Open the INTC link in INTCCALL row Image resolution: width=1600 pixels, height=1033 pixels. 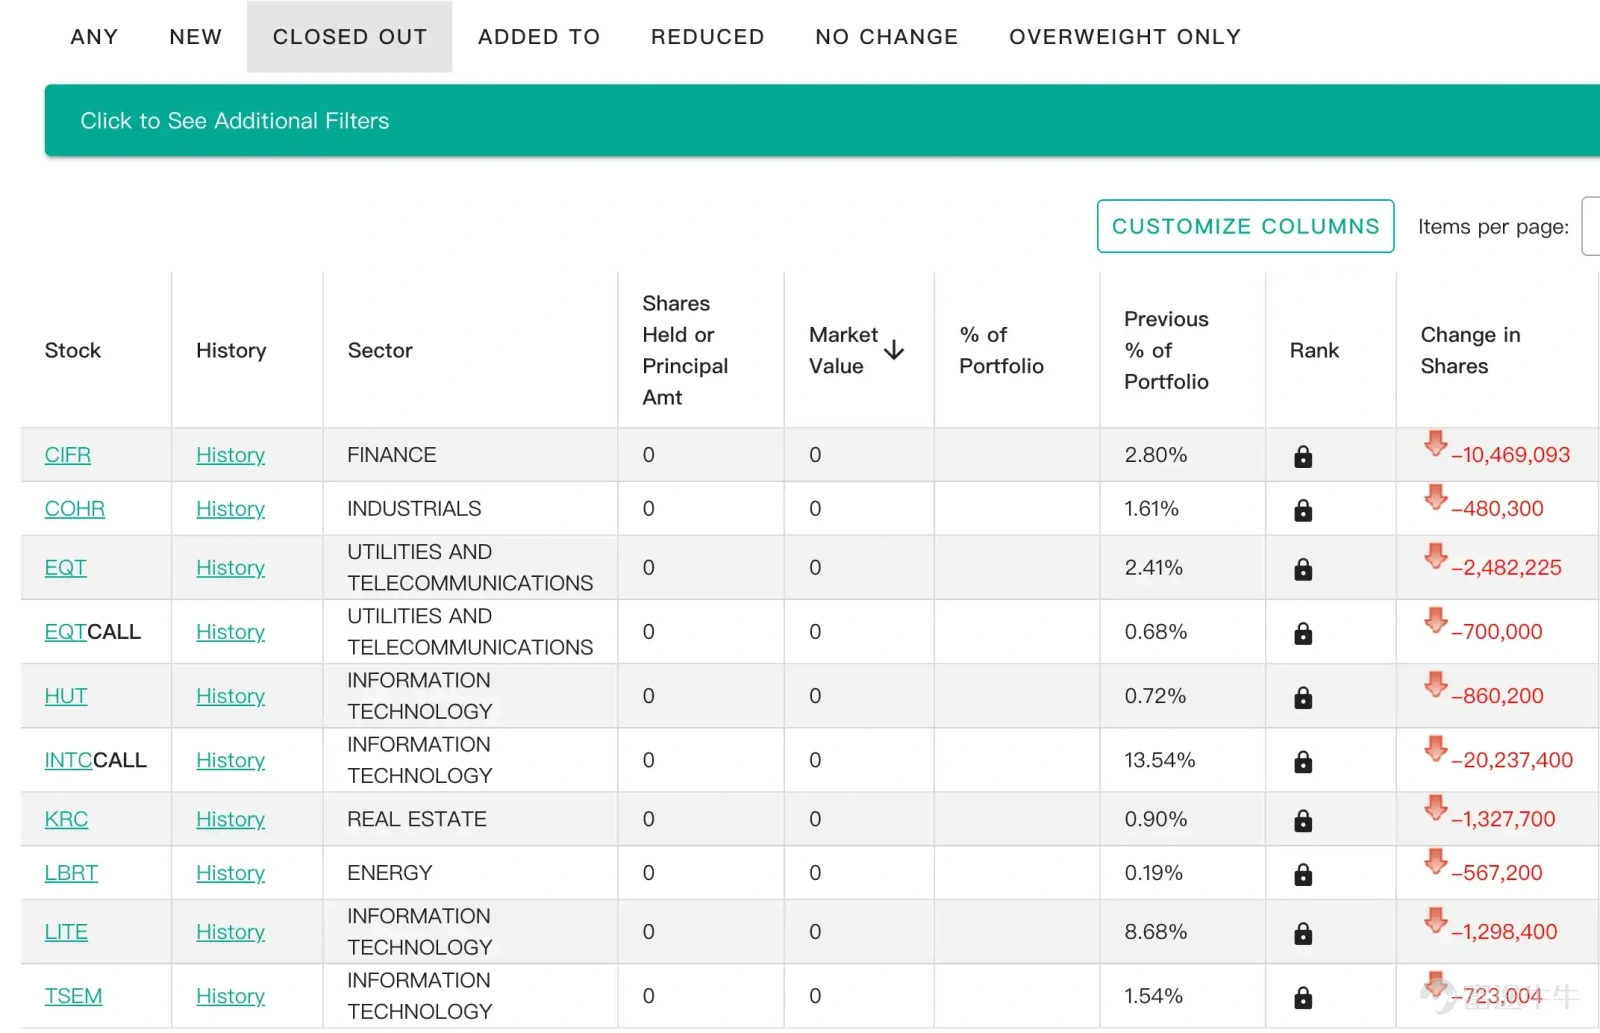coord(69,760)
